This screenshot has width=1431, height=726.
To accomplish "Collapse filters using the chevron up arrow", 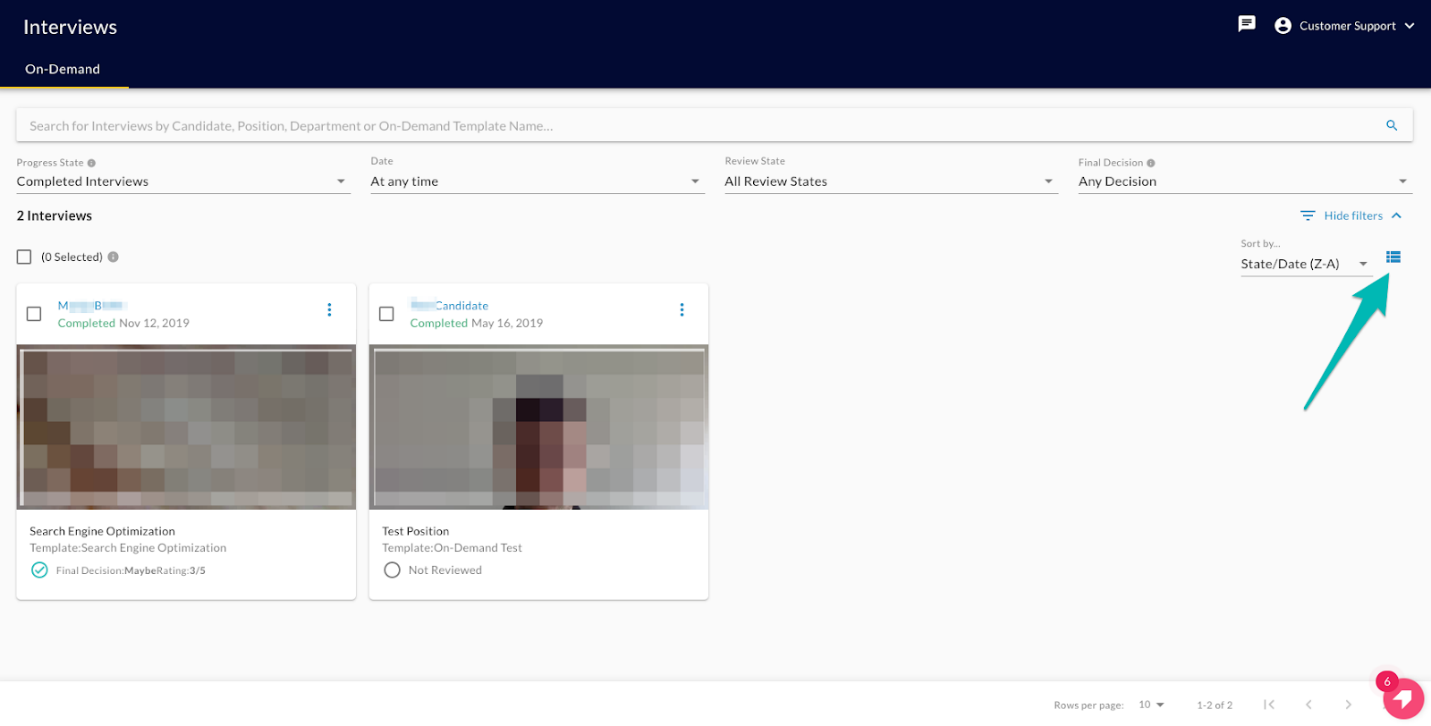I will coord(1397,216).
